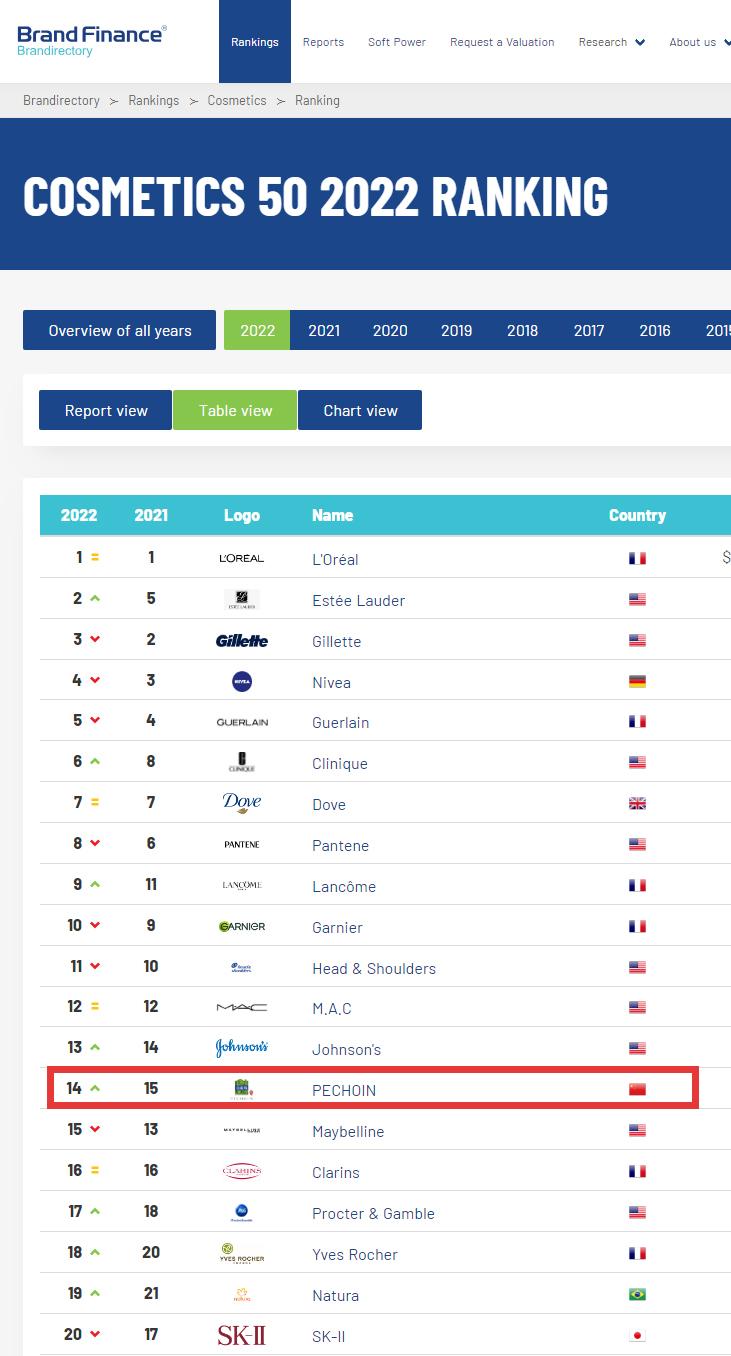731x1356 pixels.
Task: Click the Dove brand logo
Action: pos(242,803)
